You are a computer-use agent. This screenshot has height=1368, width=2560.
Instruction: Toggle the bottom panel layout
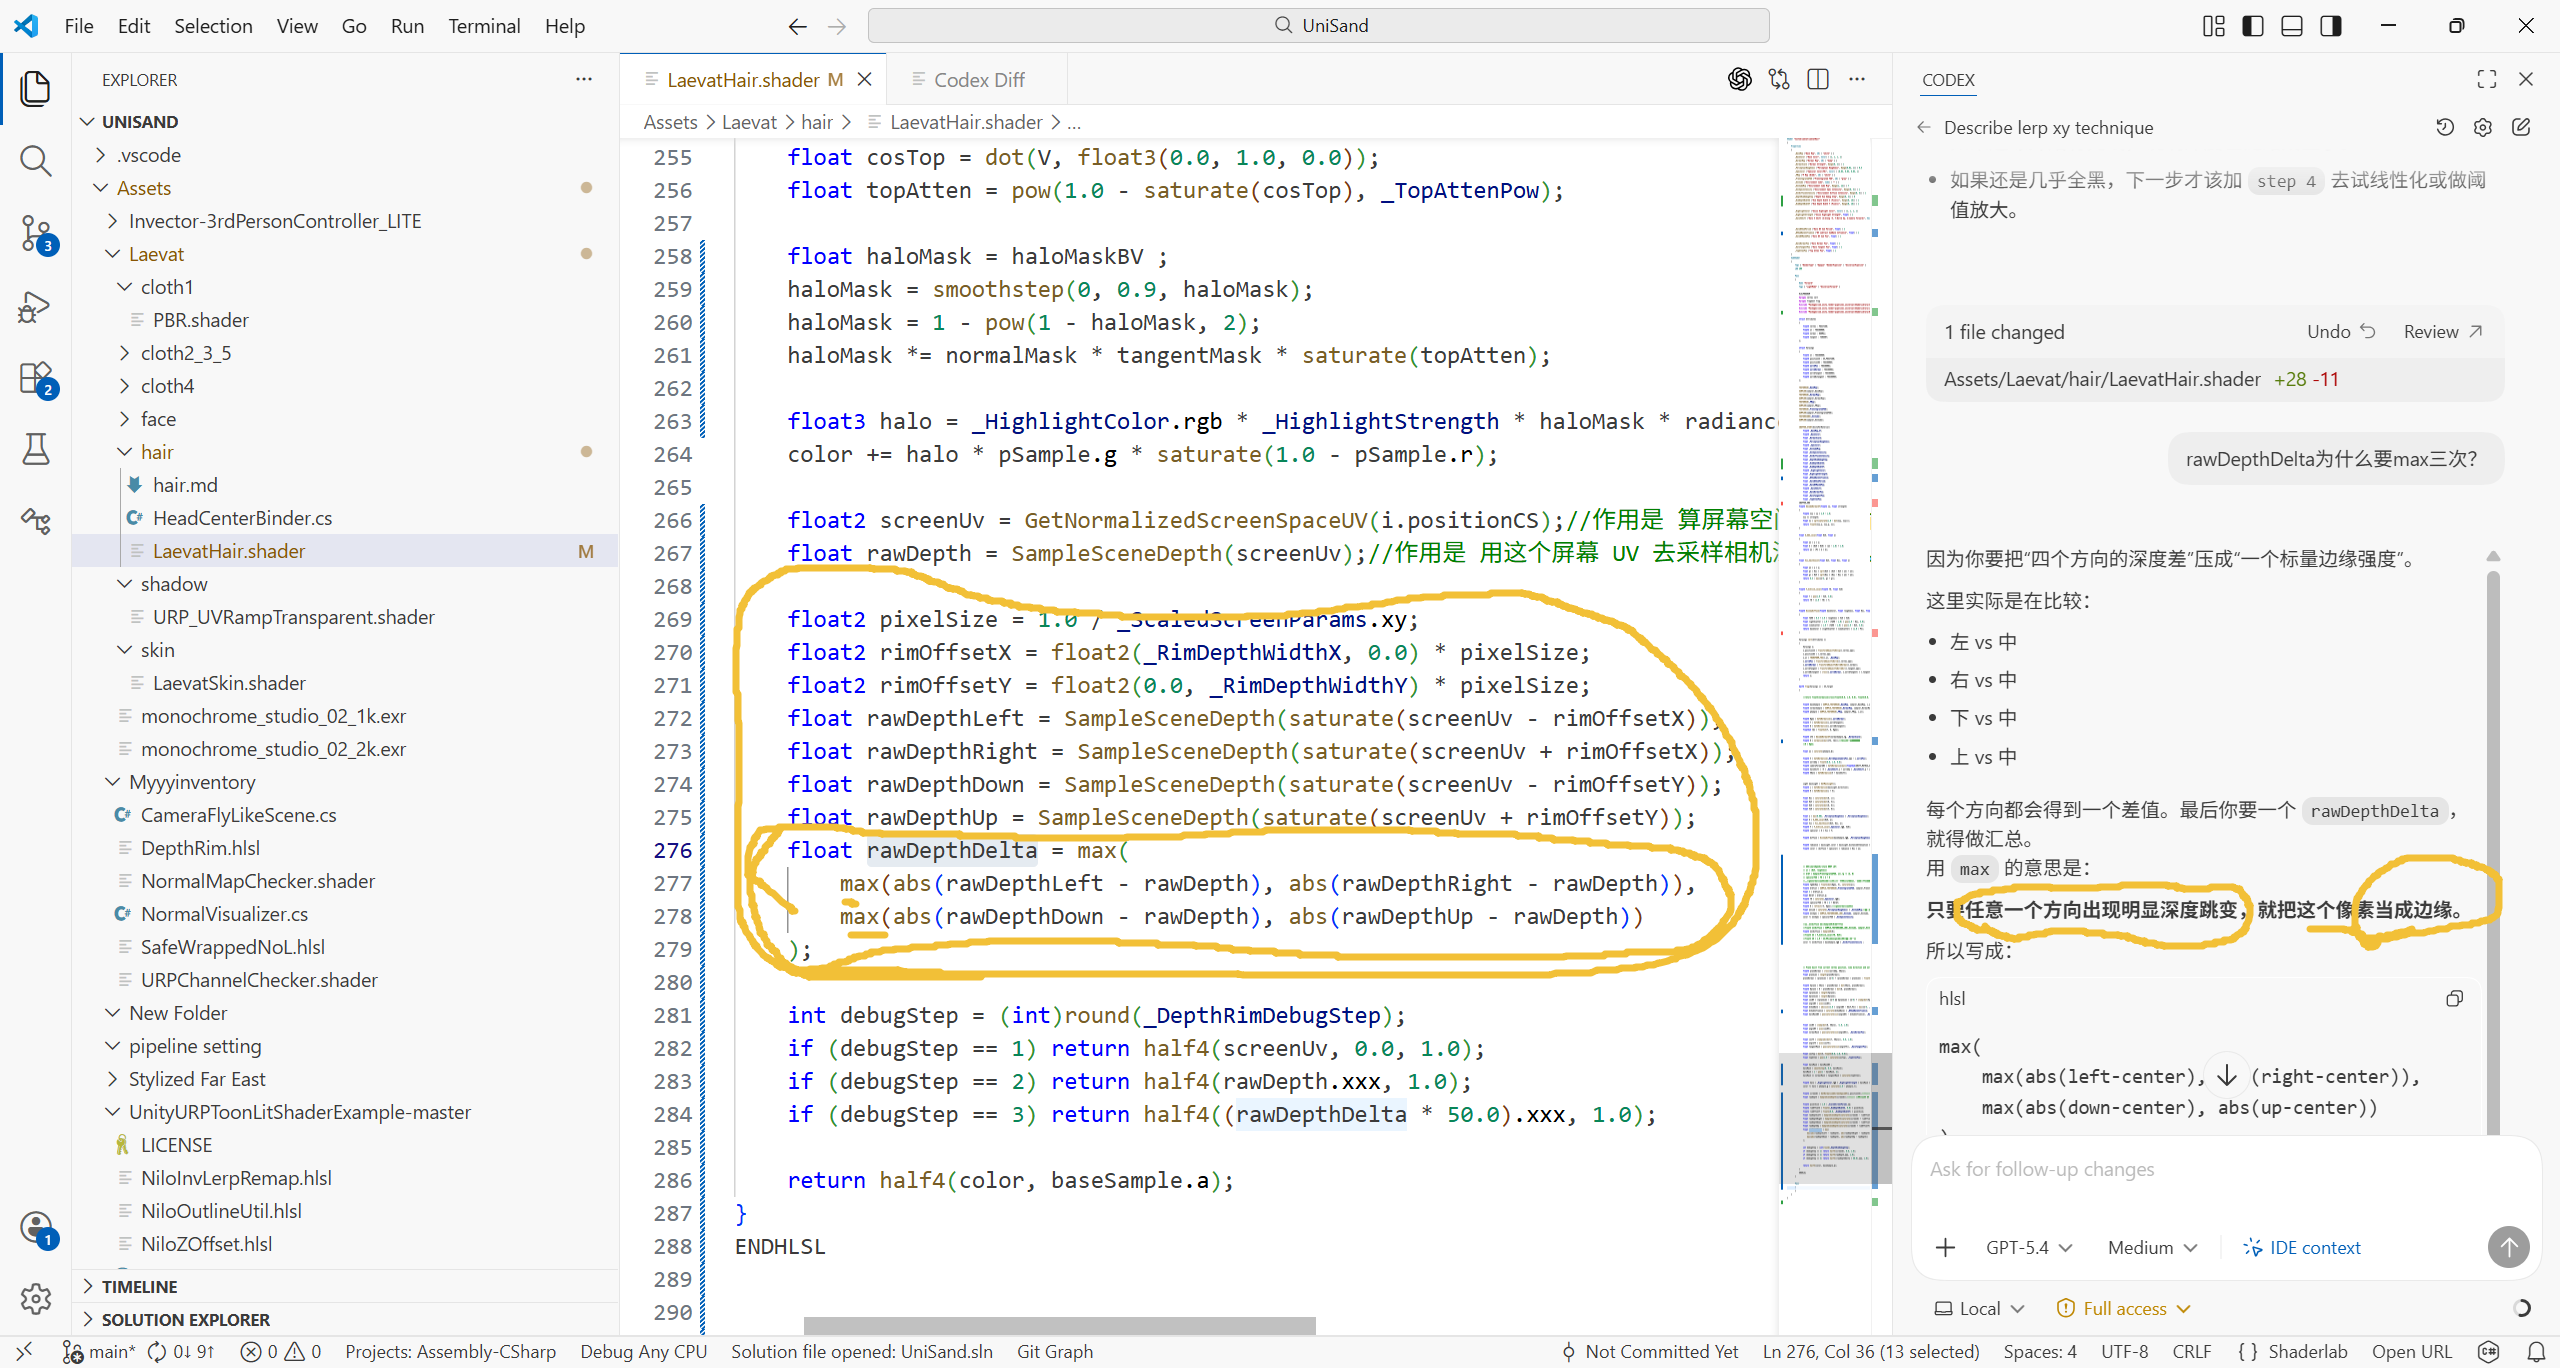[2291, 26]
